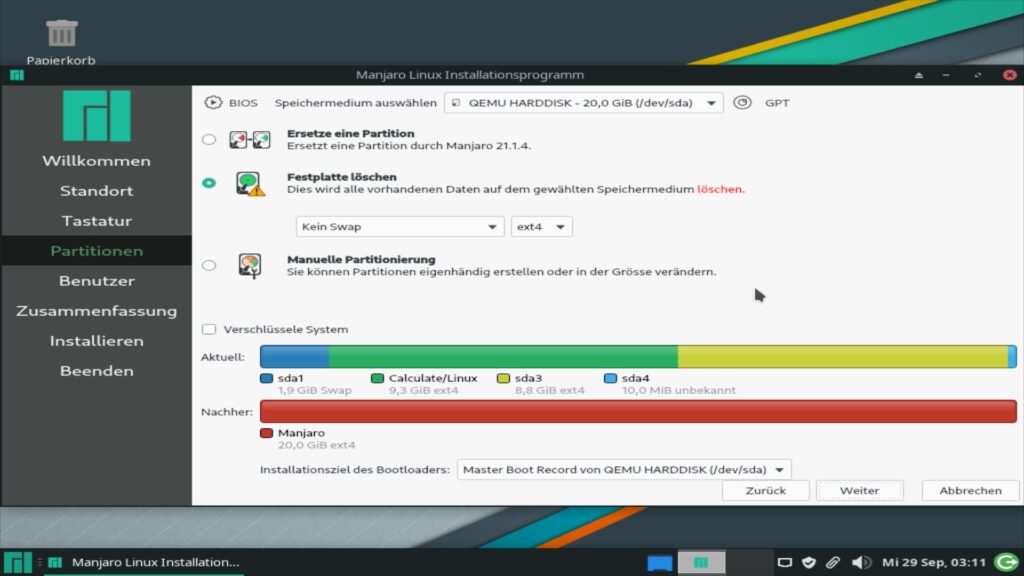Go to the Zusammenfassung step in sidebar
Viewport: 1024px width, 576px height.
coord(97,311)
